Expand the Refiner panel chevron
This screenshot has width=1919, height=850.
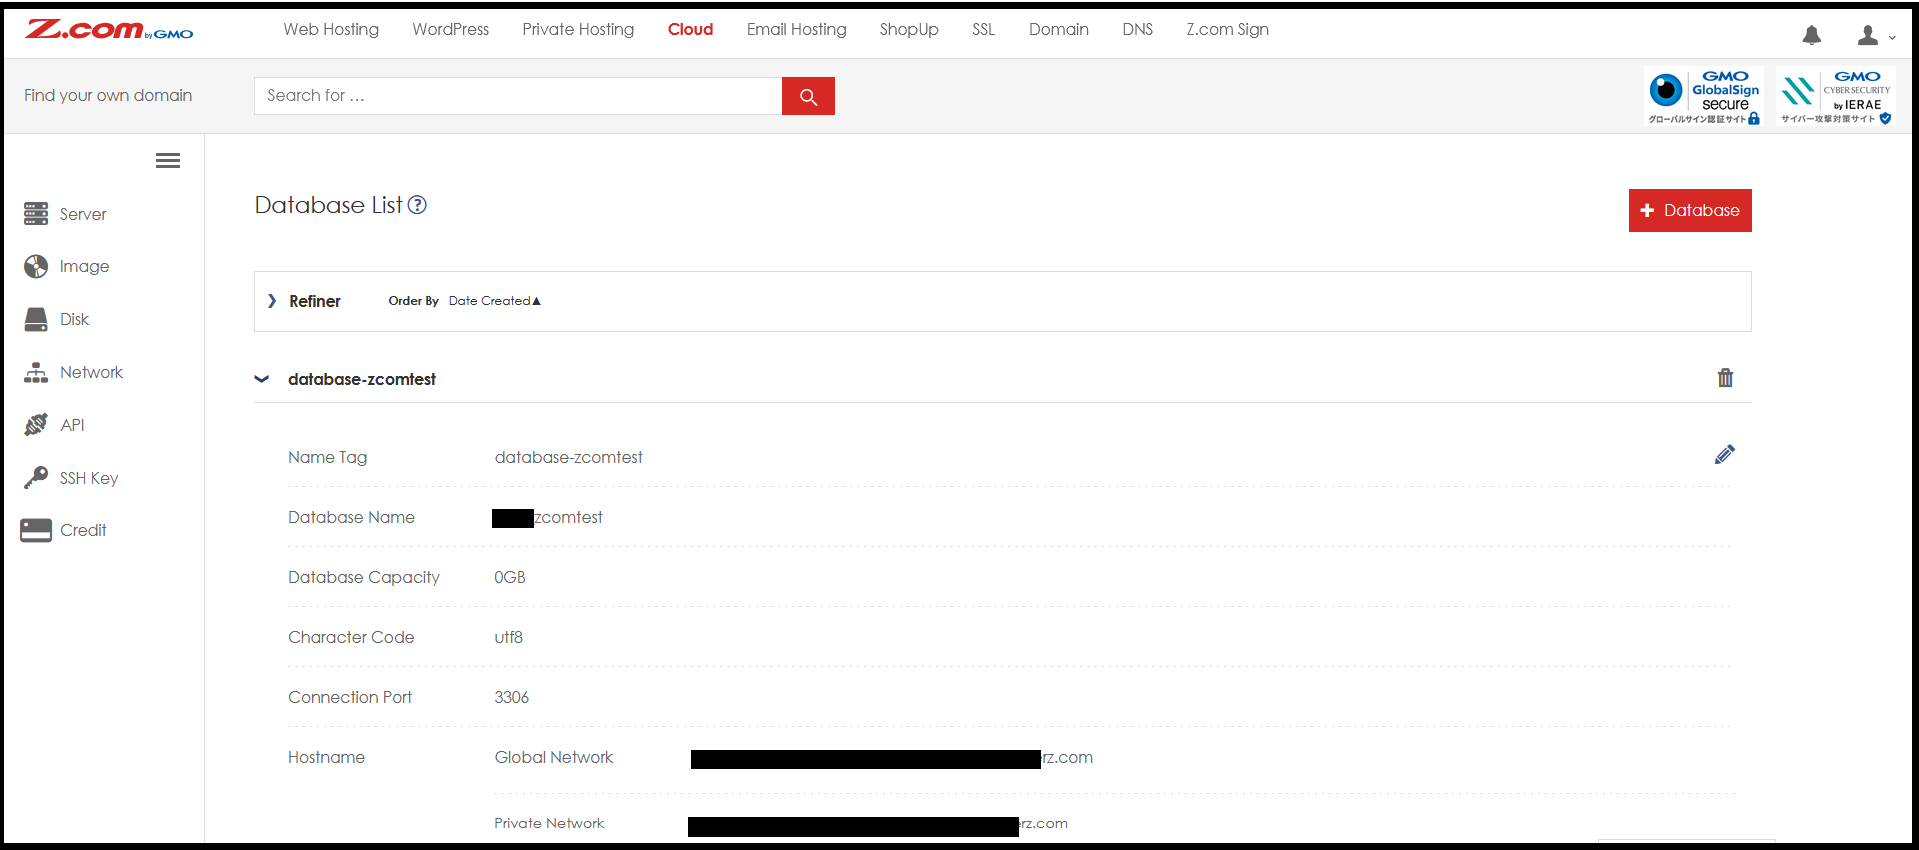(x=272, y=301)
